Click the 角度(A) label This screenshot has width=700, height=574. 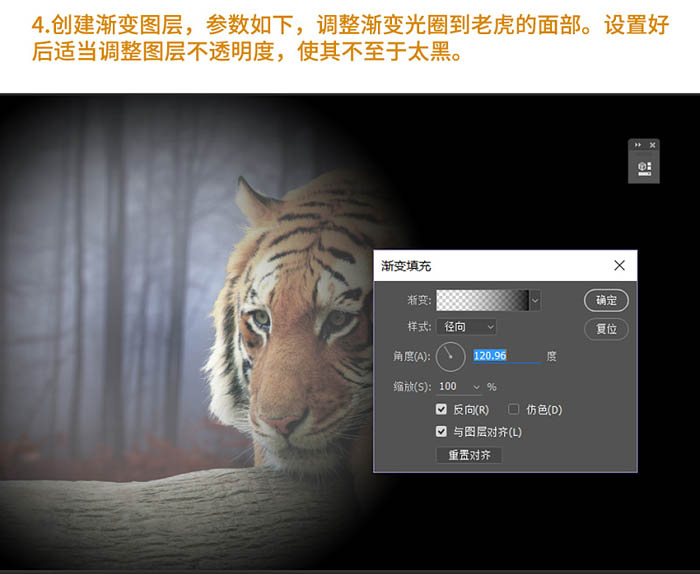click(412, 356)
